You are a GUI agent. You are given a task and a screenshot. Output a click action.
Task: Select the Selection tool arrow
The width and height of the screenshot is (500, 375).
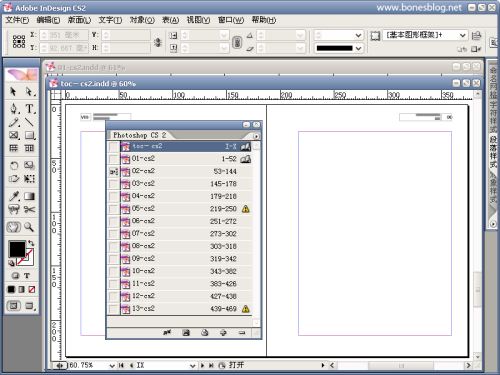pos(13,91)
